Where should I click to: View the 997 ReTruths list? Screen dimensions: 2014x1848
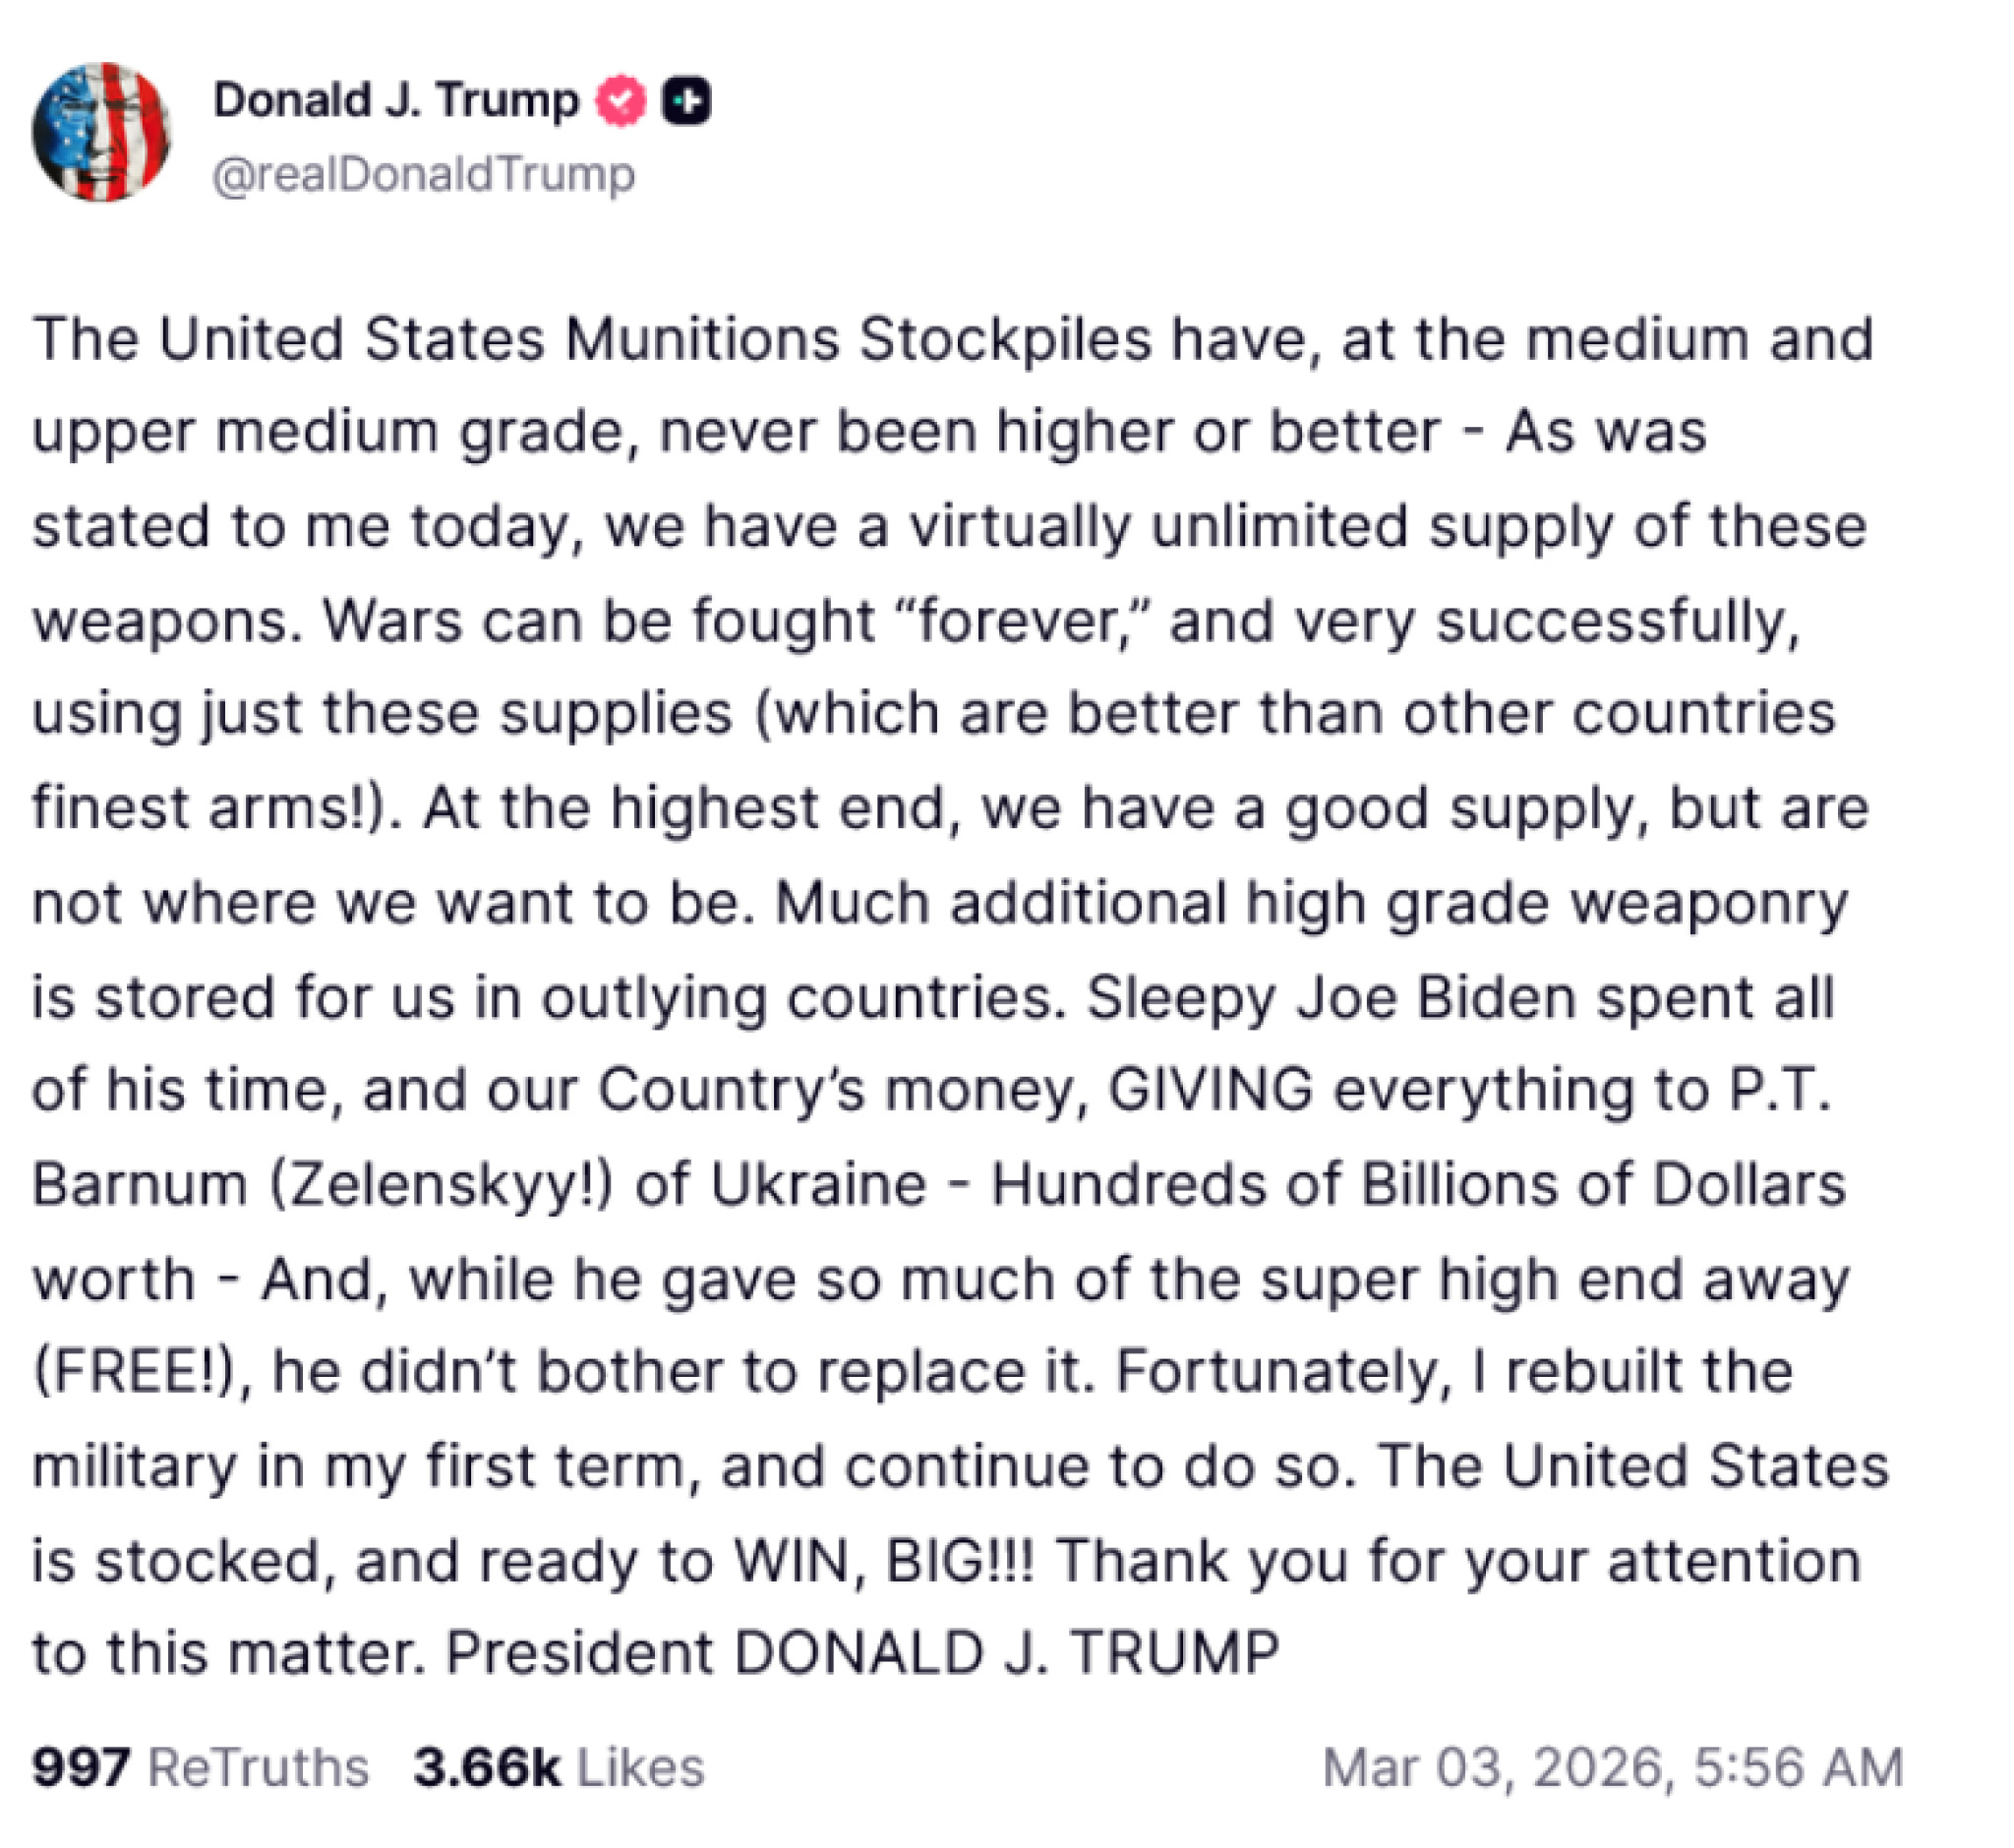tap(200, 1767)
